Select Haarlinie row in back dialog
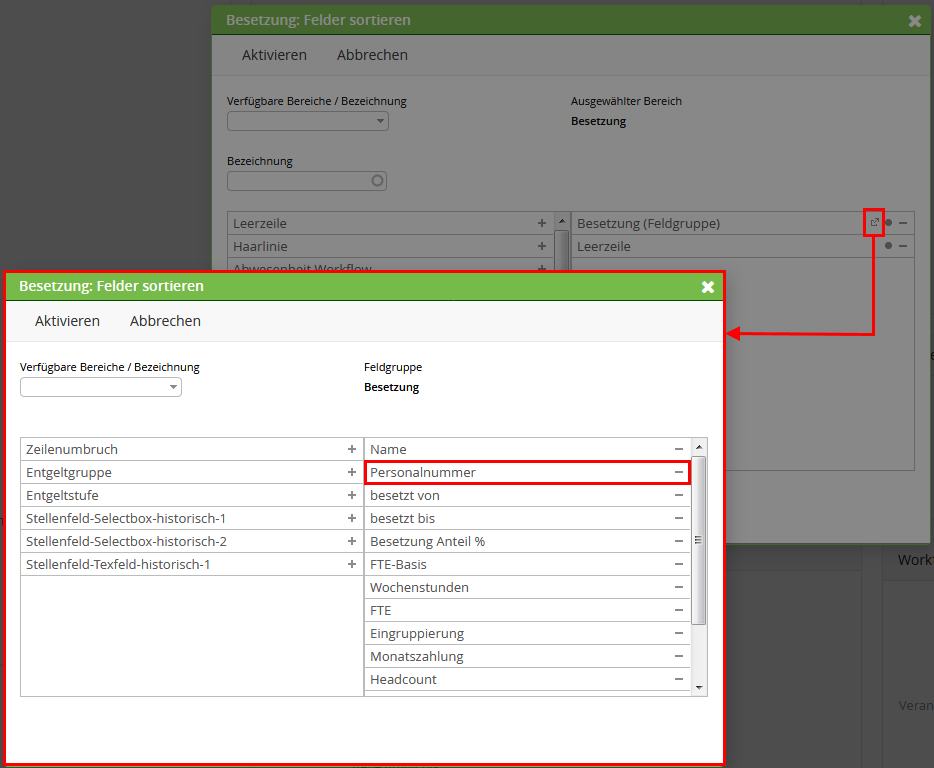The width and height of the screenshot is (934, 768). (391, 246)
